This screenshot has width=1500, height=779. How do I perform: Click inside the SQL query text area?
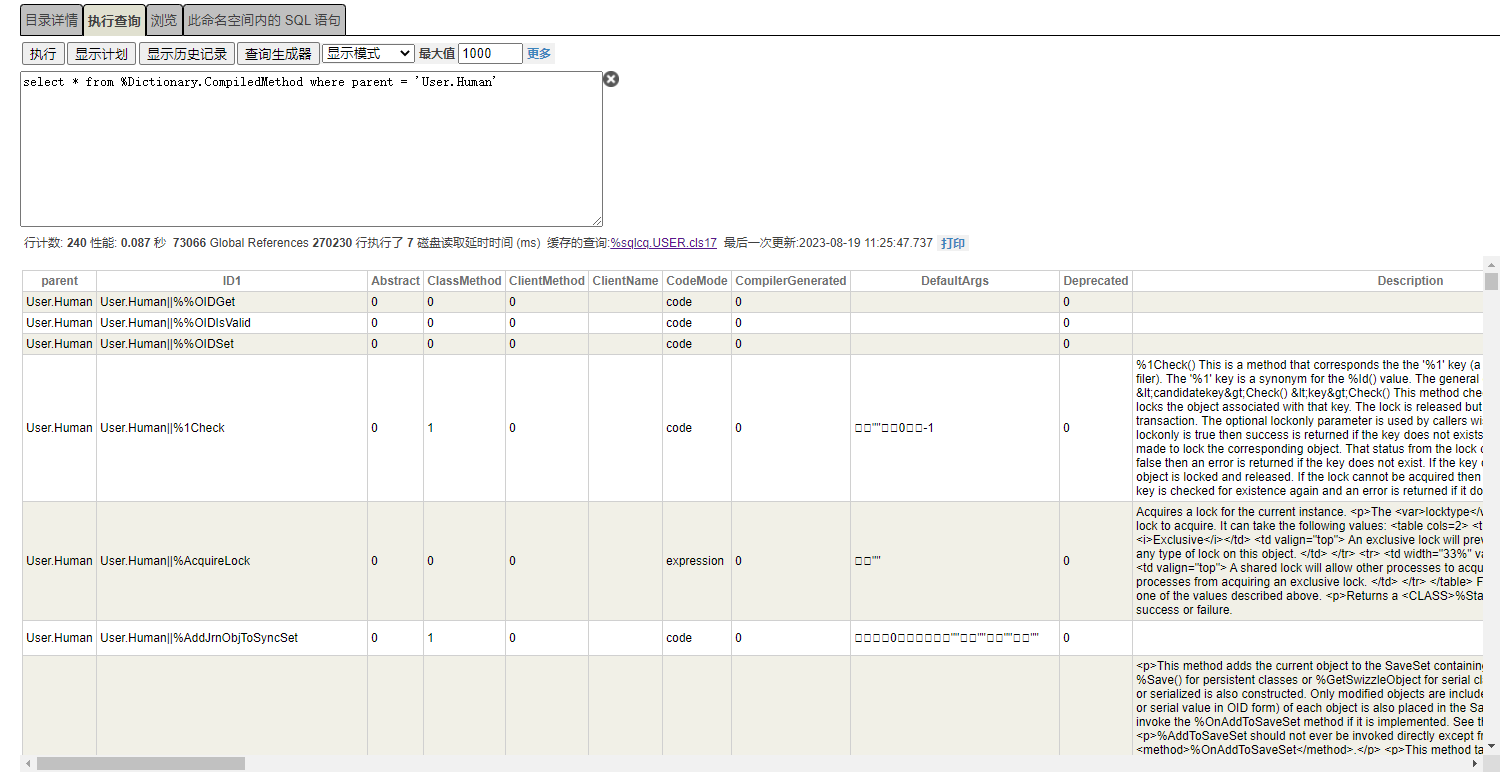pos(311,149)
